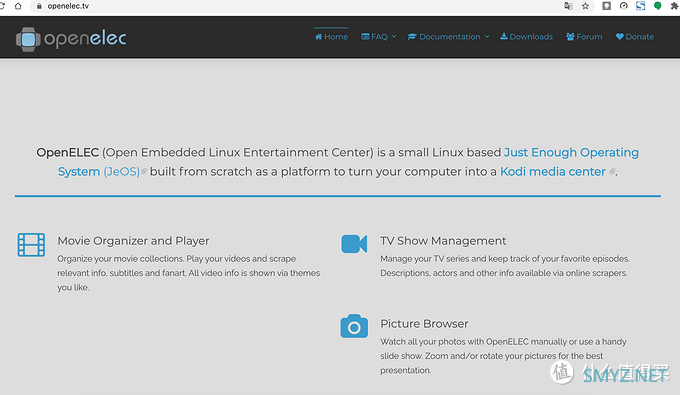Follow the Just Enough Operating System (JeOS) link
The height and width of the screenshot is (395, 680).
[x=571, y=153]
